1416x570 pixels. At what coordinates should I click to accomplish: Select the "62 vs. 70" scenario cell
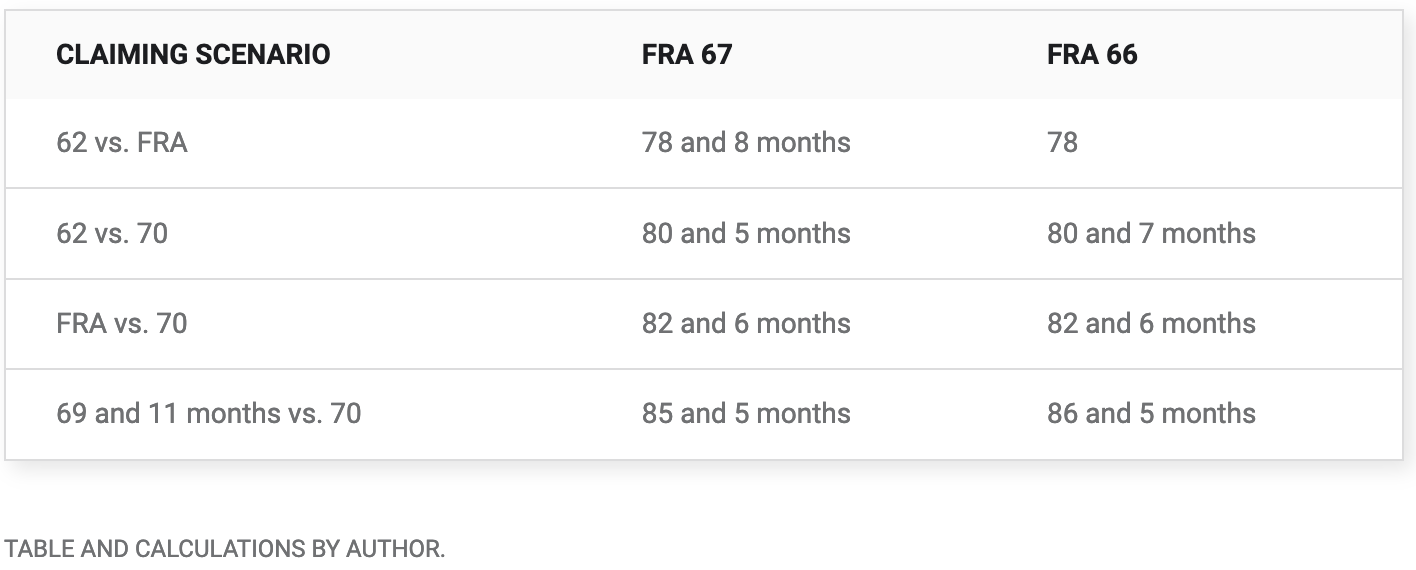pos(112,234)
